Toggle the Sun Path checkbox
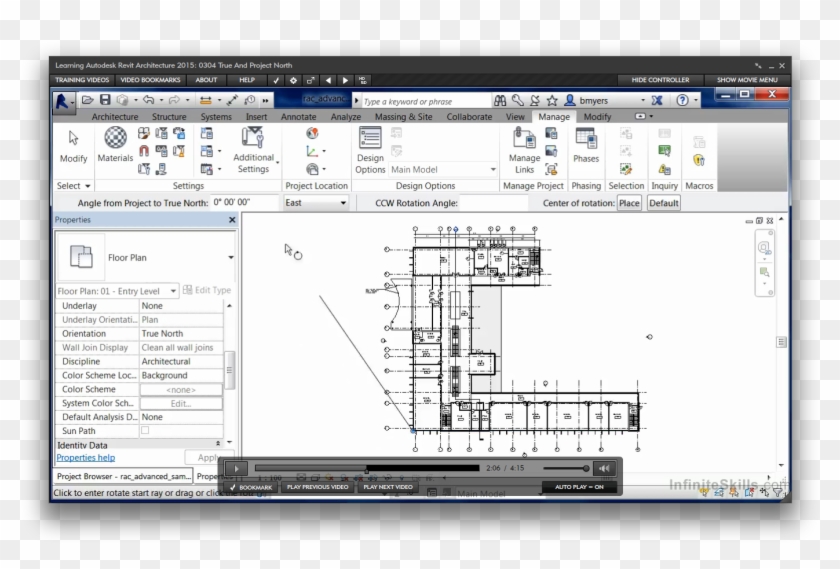 [145, 431]
